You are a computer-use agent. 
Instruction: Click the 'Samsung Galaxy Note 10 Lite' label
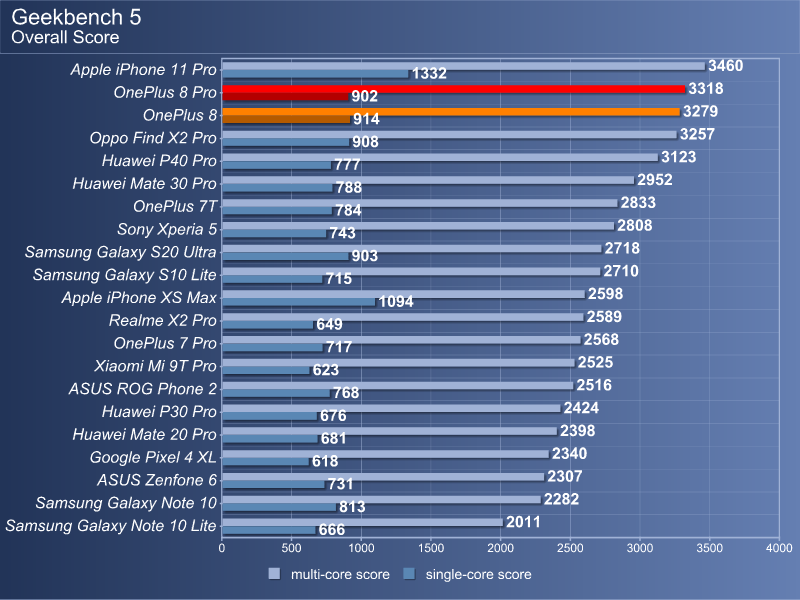[111, 526]
